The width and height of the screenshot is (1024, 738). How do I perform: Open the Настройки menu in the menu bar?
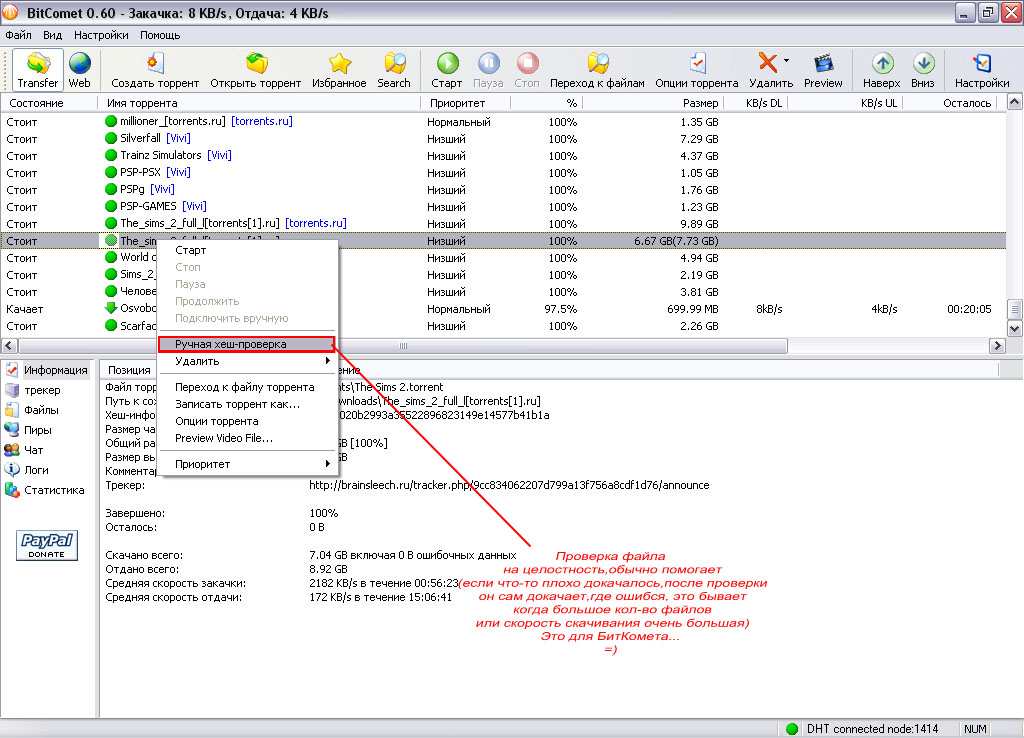pos(101,35)
